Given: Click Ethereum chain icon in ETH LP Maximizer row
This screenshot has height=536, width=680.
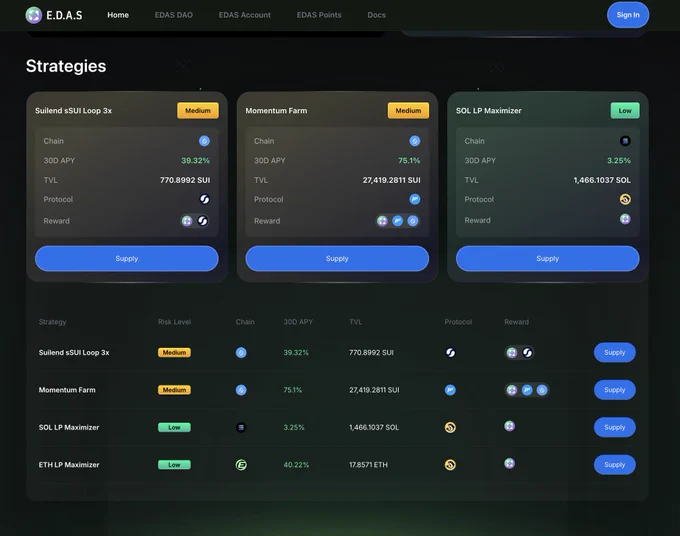Looking at the screenshot, I should click(x=241, y=465).
